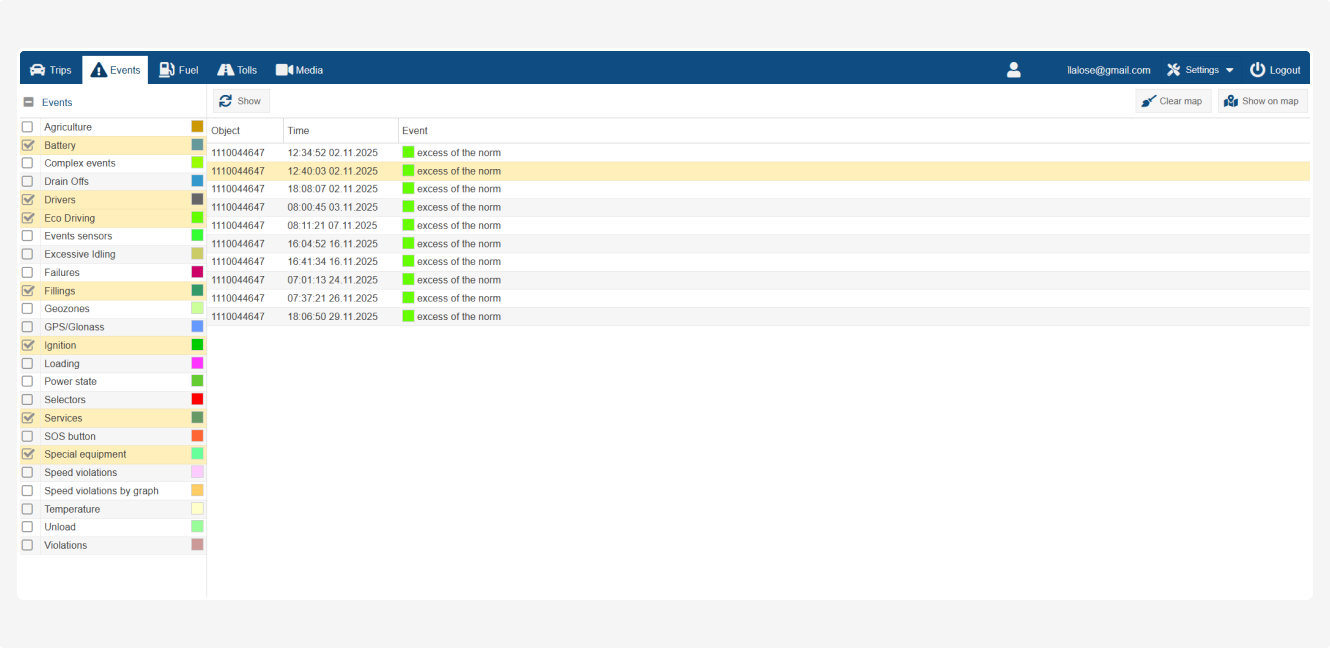This screenshot has width=1330, height=648.
Task: Tick the Speed violations checkbox
Action: (x=28, y=473)
